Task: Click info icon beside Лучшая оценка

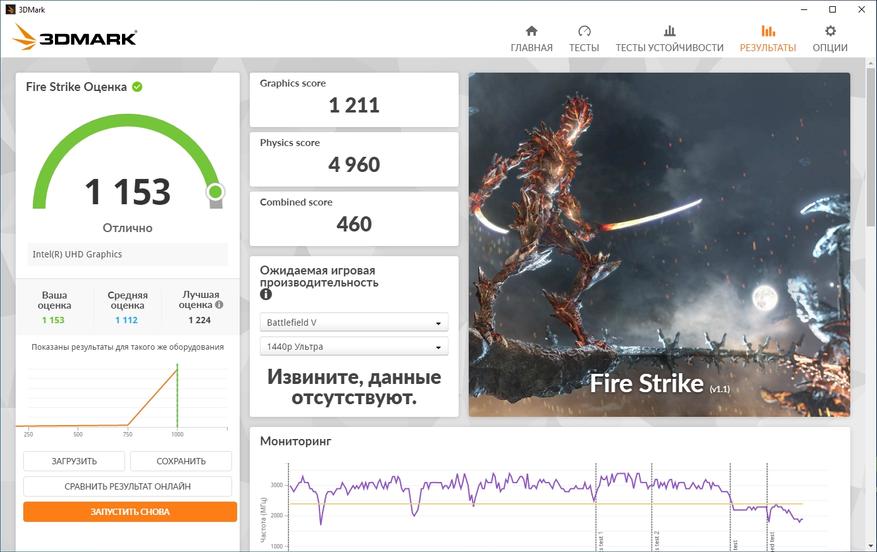Action: tap(219, 305)
